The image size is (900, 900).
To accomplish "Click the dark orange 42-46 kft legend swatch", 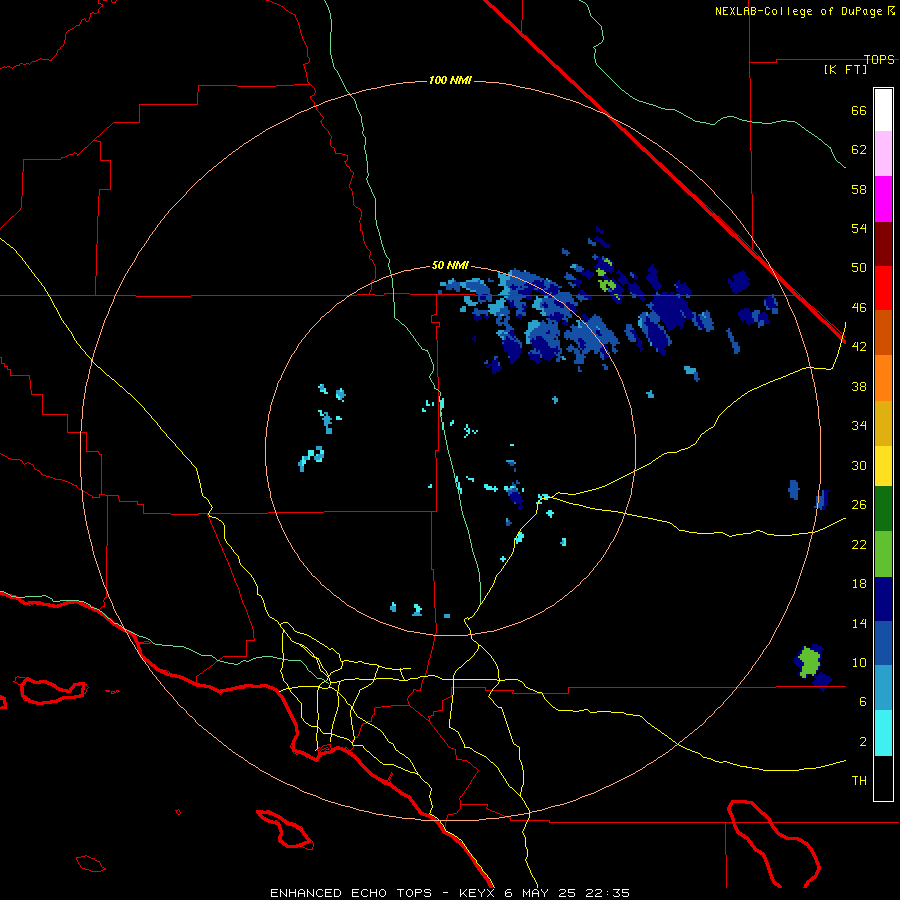I will click(x=883, y=332).
